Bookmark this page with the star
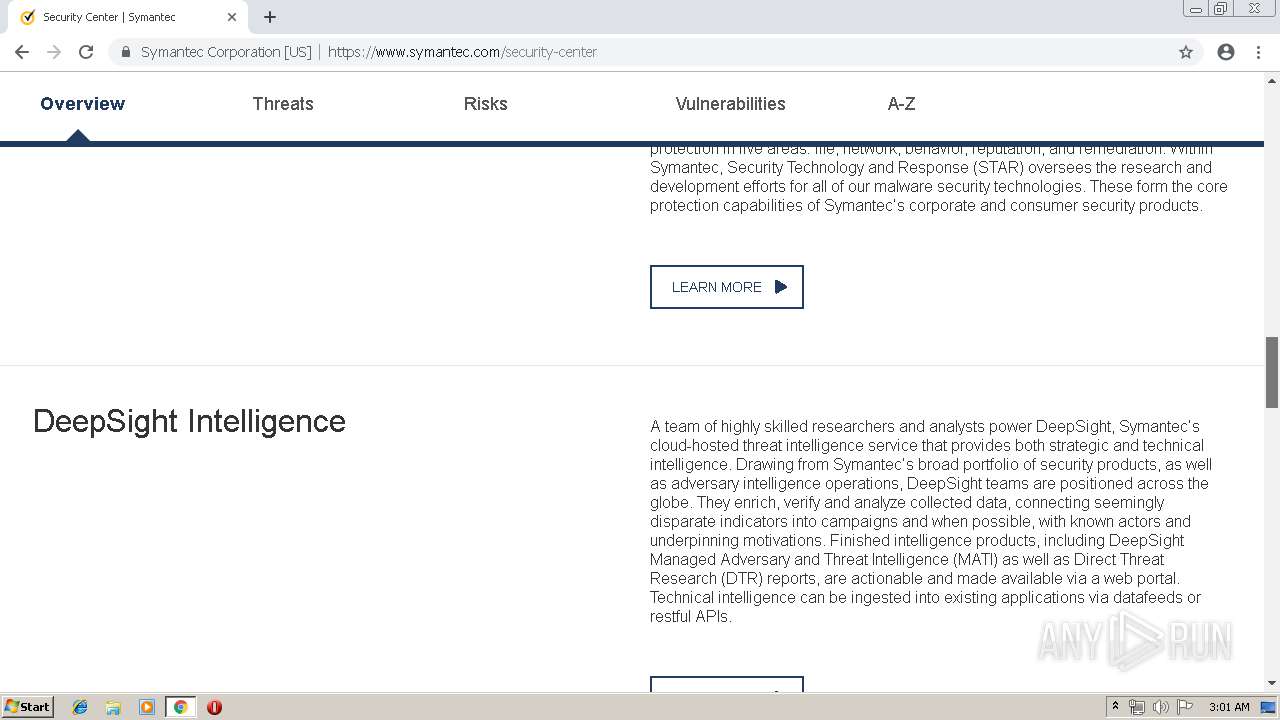Viewport: 1280px width, 720px height. pyautogui.click(x=1186, y=52)
